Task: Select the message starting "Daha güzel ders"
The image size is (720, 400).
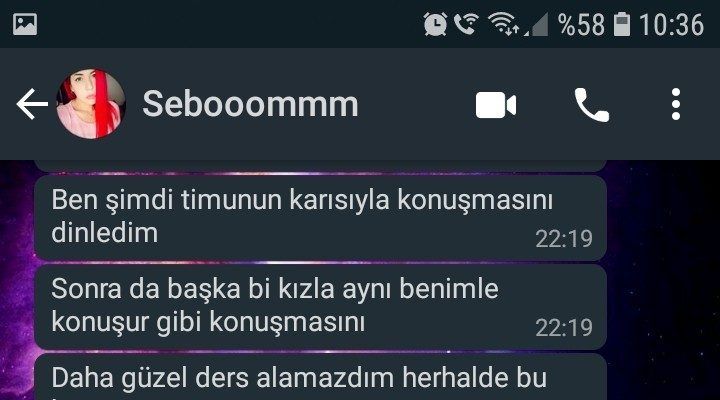Action: click(x=321, y=377)
